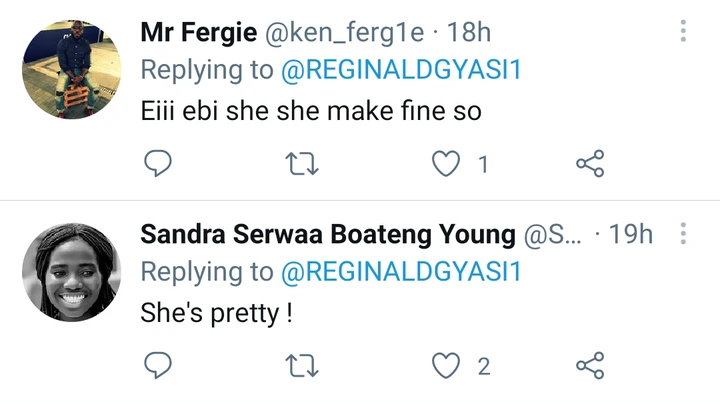This screenshot has height=402, width=720.
Task: Open the @ken_ferg1e handle
Action: click(343, 32)
